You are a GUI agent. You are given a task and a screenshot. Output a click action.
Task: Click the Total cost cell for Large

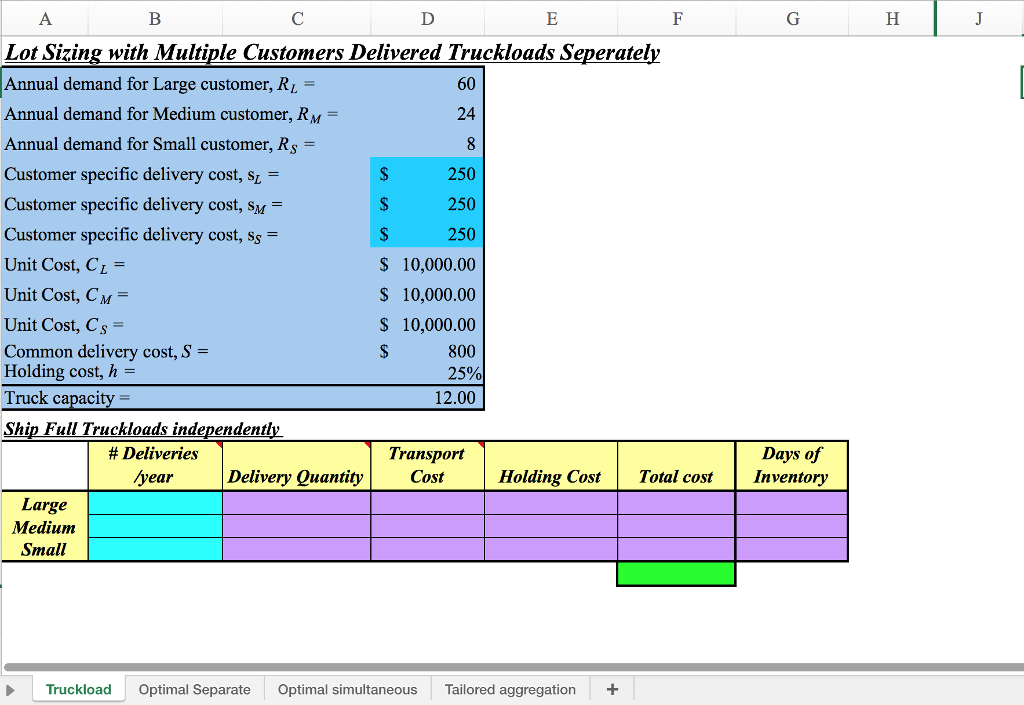point(676,503)
